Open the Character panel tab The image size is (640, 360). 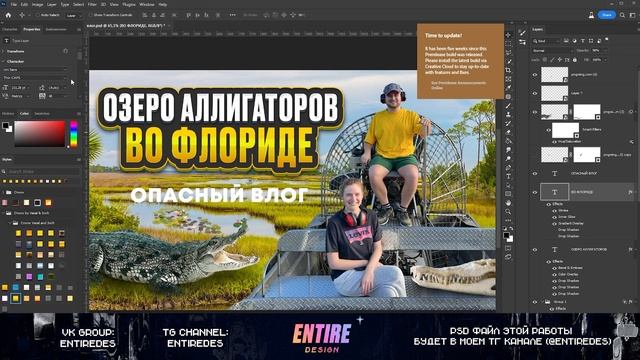(10, 29)
